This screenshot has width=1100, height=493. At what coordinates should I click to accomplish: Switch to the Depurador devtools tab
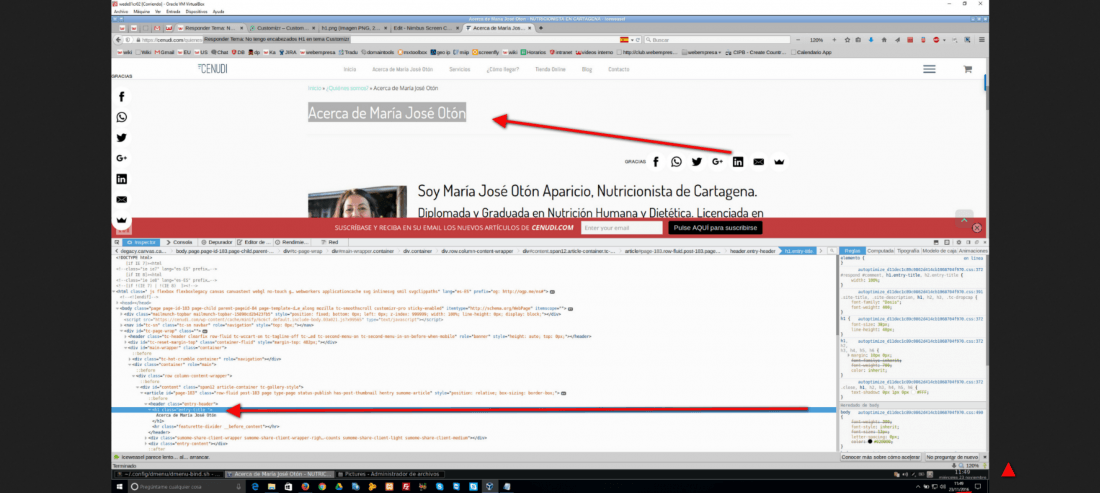click(216, 242)
